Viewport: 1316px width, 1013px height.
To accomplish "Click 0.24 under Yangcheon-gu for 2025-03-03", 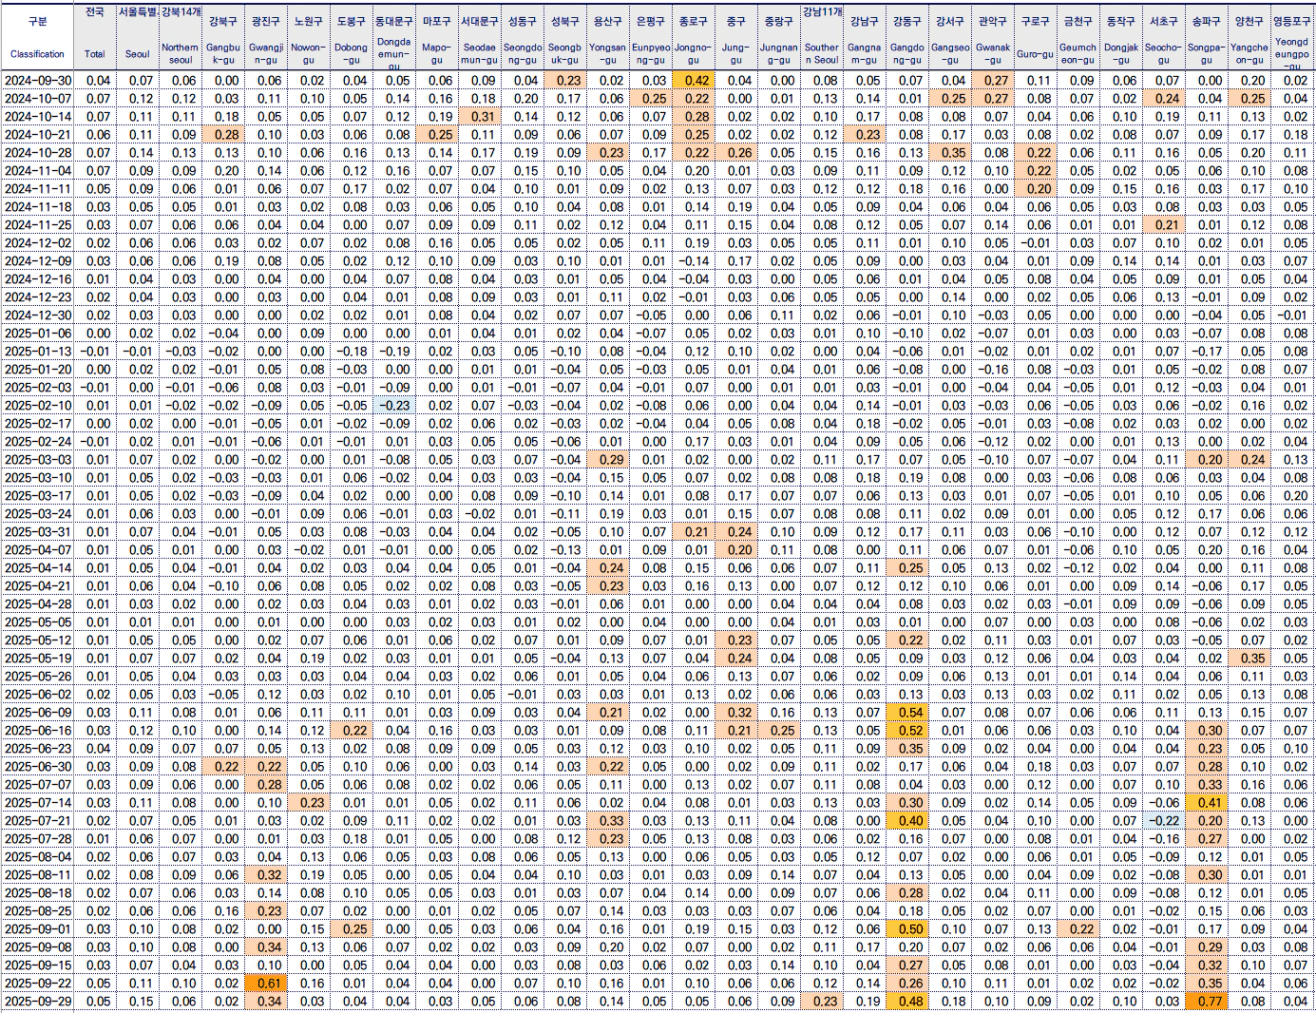I will click(x=1249, y=459).
